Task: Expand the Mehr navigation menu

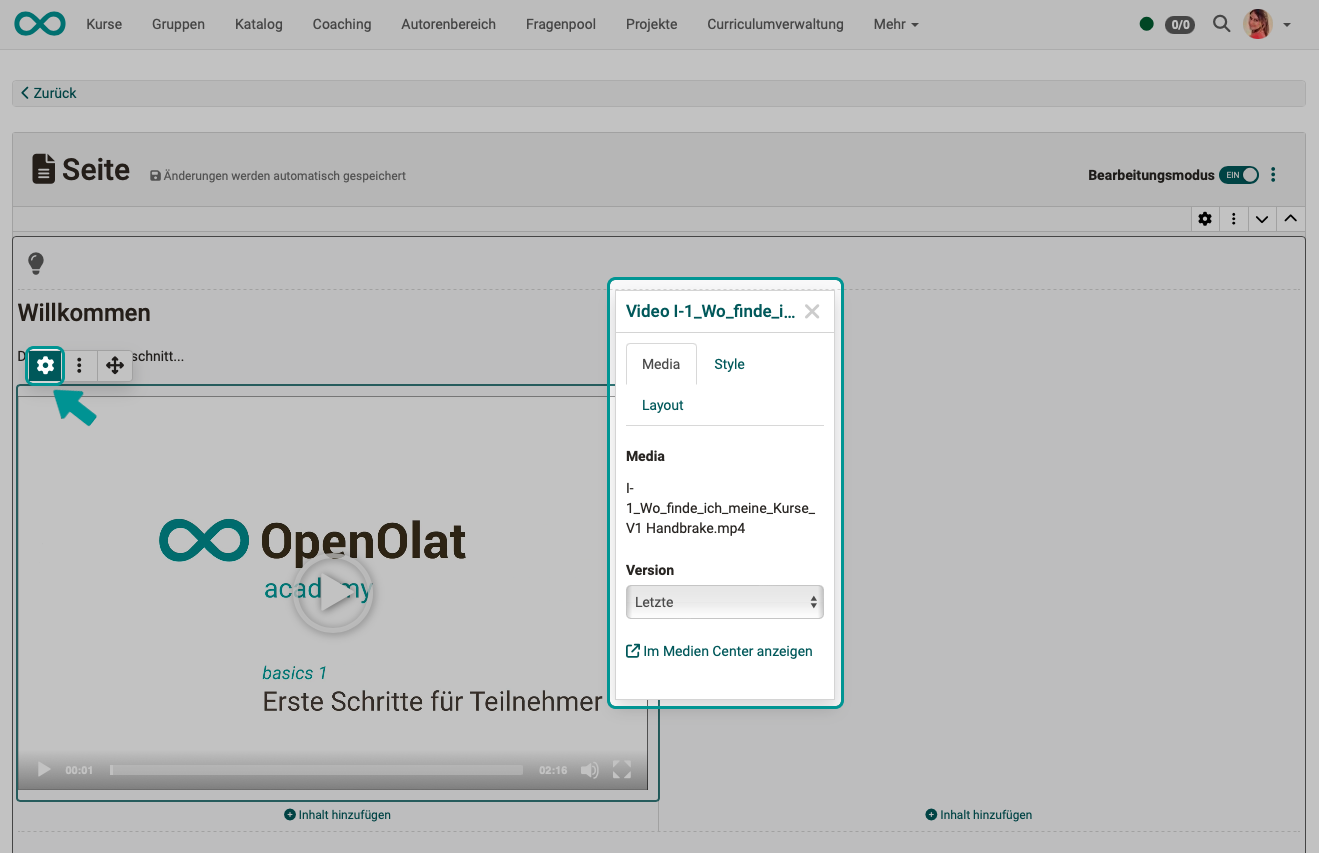Action: click(895, 24)
